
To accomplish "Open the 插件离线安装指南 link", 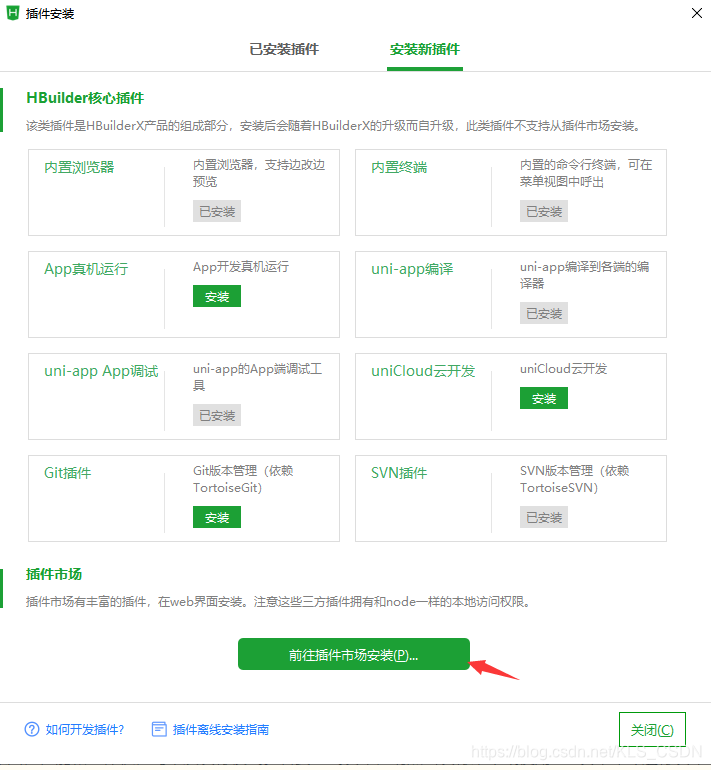I will 221,730.
